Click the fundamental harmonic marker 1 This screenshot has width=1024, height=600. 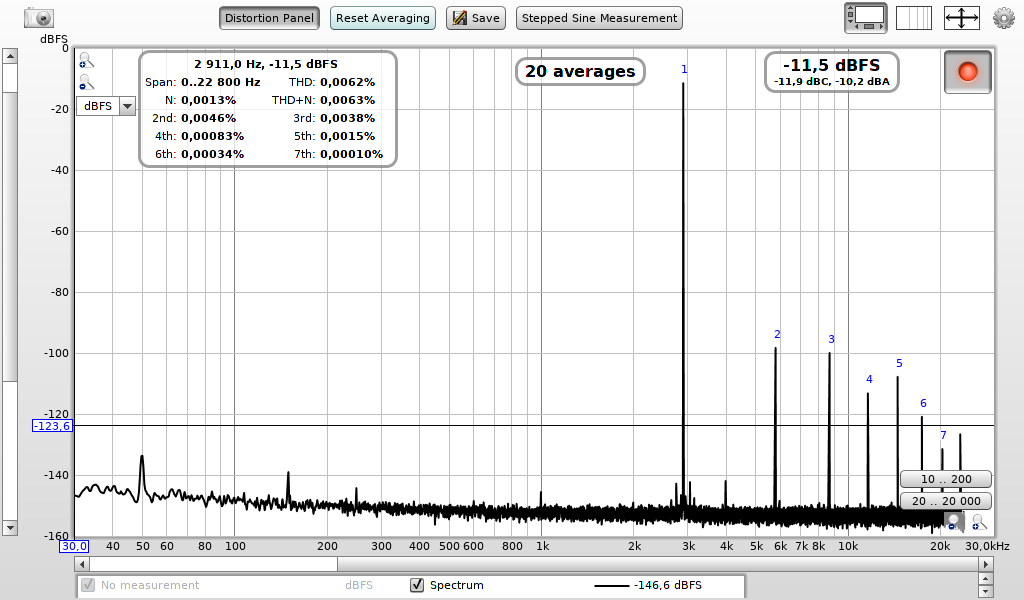pyautogui.click(x=684, y=69)
